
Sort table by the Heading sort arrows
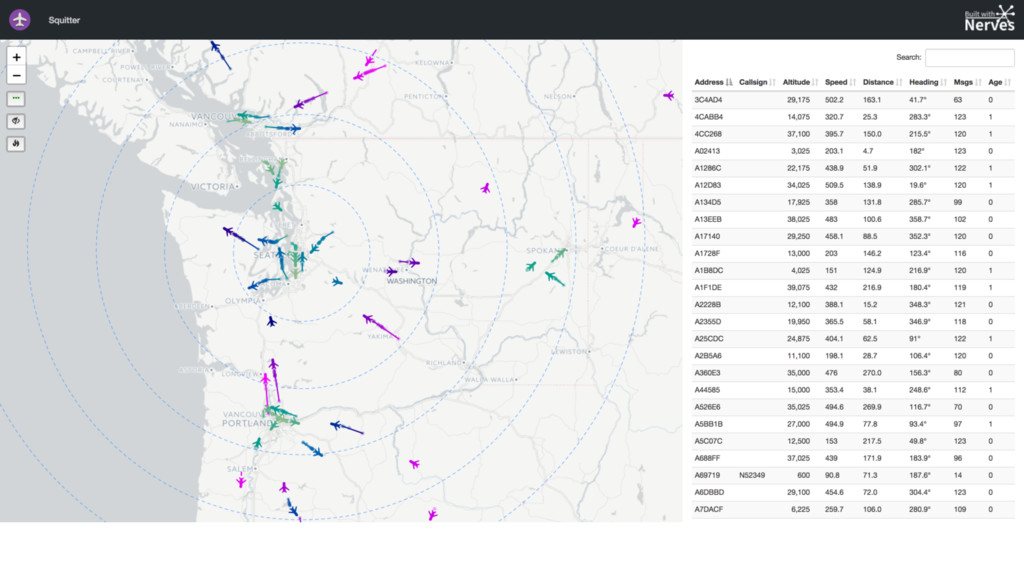point(944,82)
